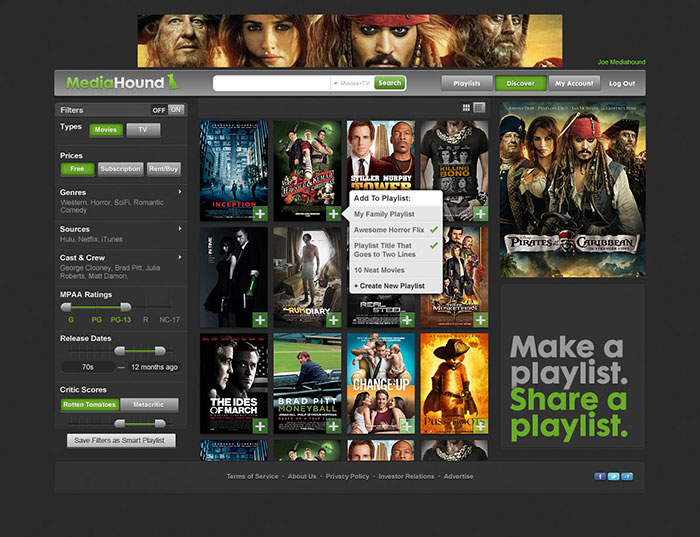
Task: Open Advertise footer link
Action: tap(458, 476)
